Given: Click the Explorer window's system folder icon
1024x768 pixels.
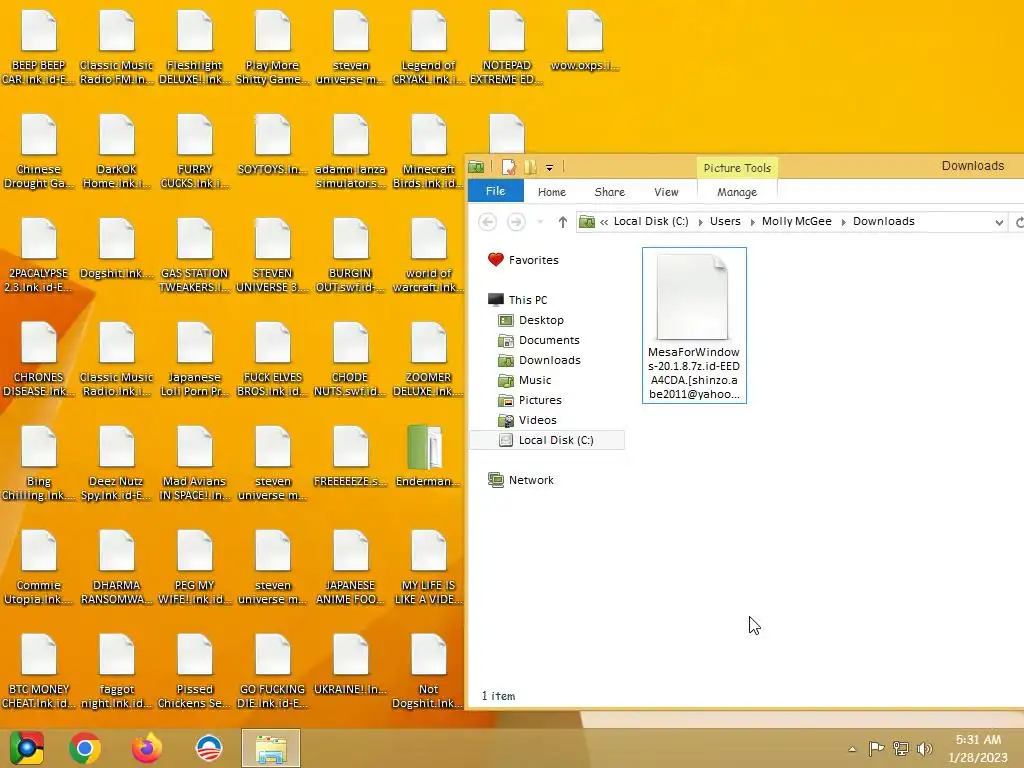Looking at the screenshot, I should click(x=476, y=167).
